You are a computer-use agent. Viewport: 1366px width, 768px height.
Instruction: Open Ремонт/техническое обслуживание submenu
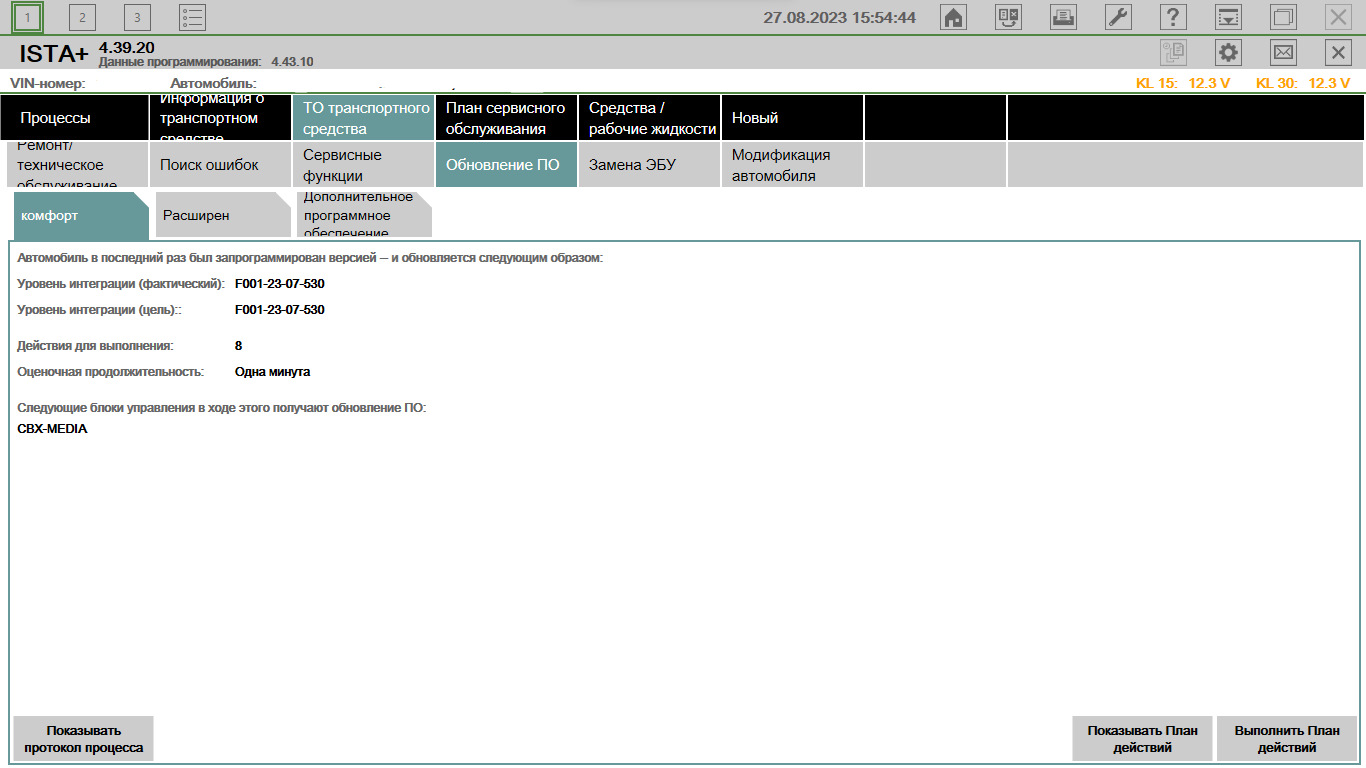(78, 165)
